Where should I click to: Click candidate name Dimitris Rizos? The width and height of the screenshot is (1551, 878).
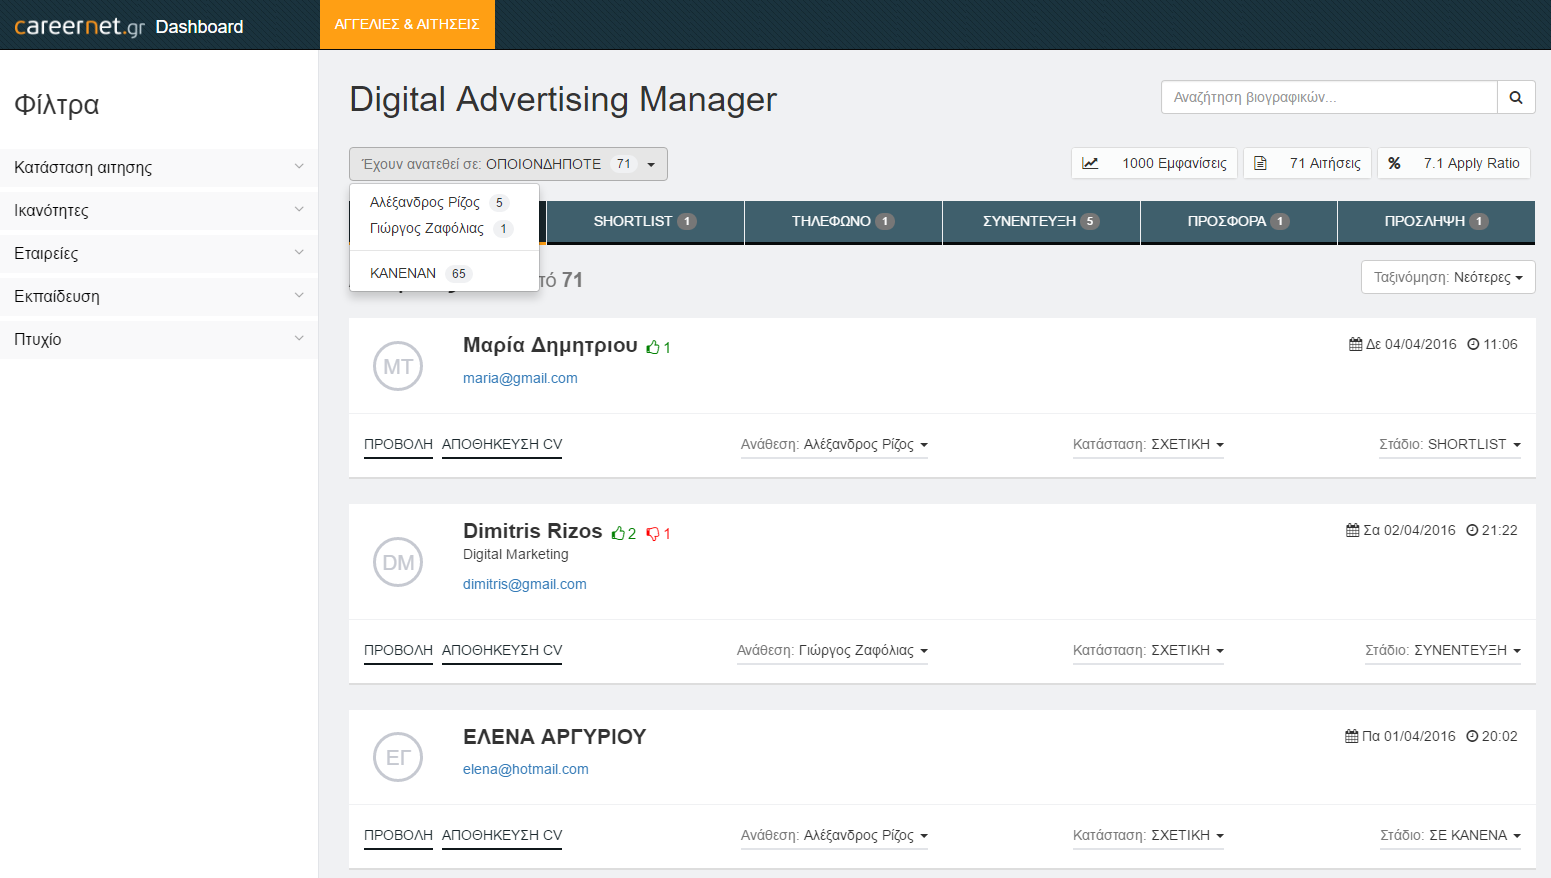point(533,531)
